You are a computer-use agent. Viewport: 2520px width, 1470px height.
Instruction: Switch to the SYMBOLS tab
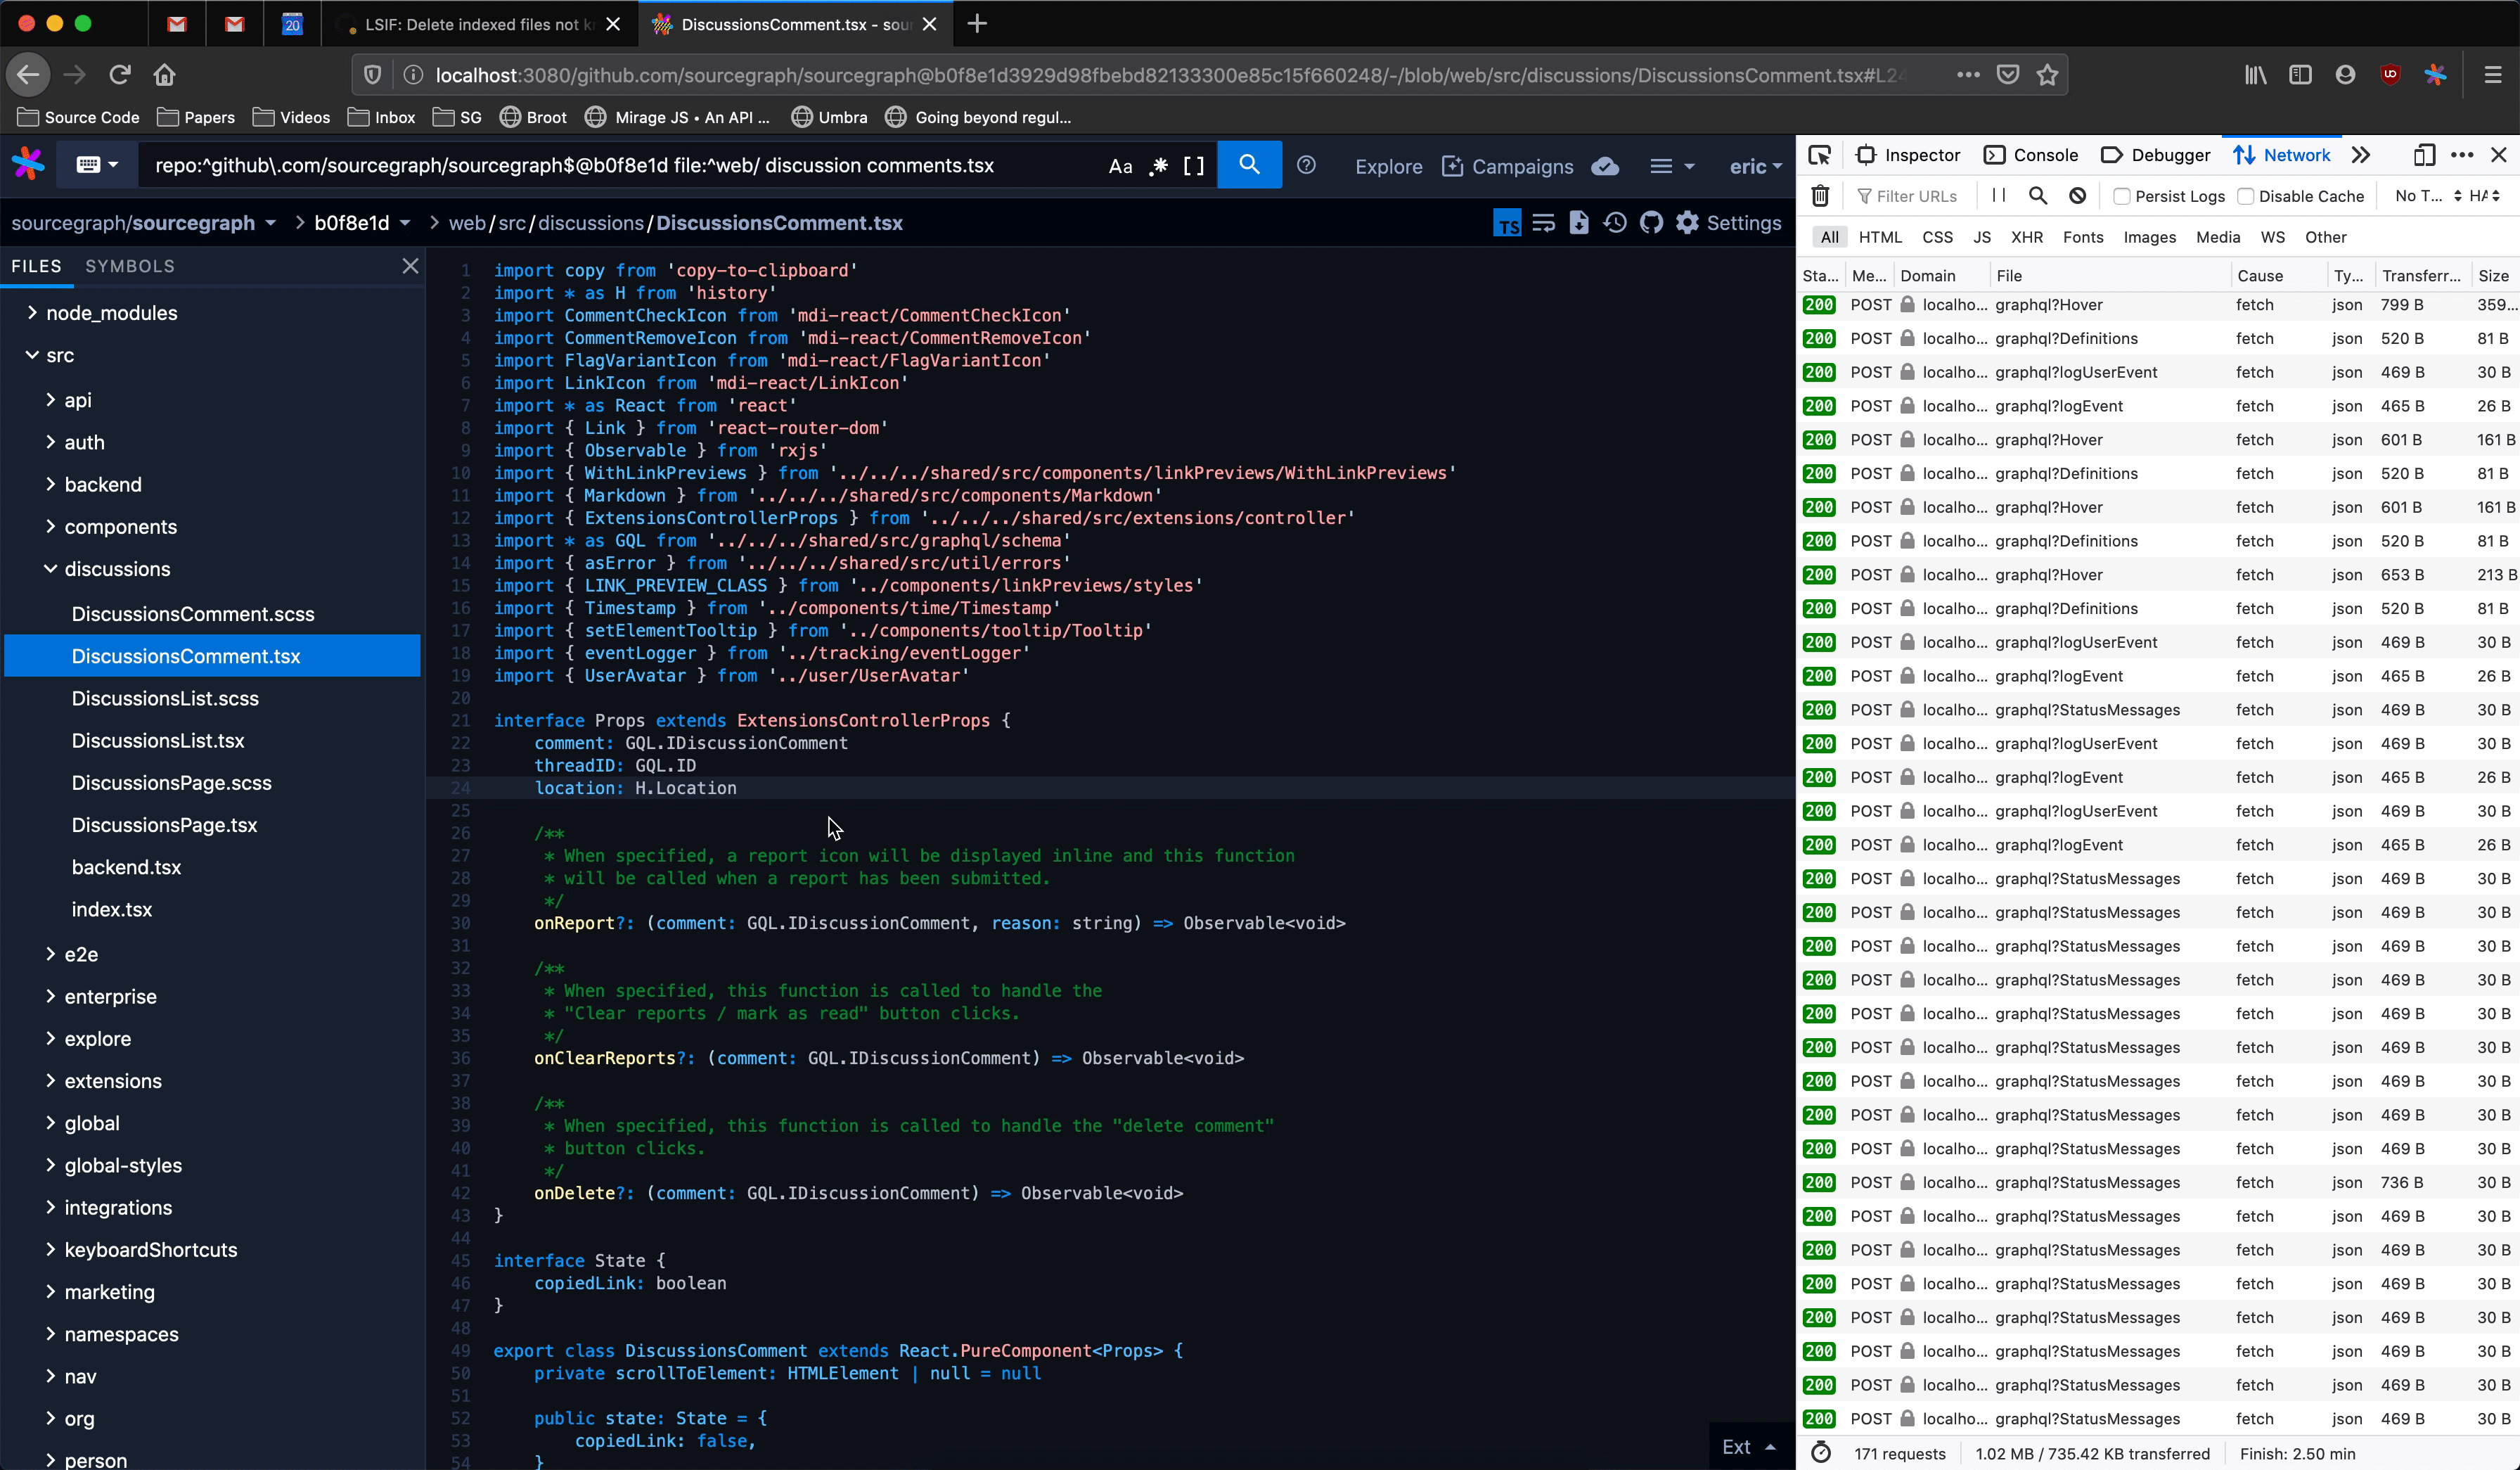130,266
